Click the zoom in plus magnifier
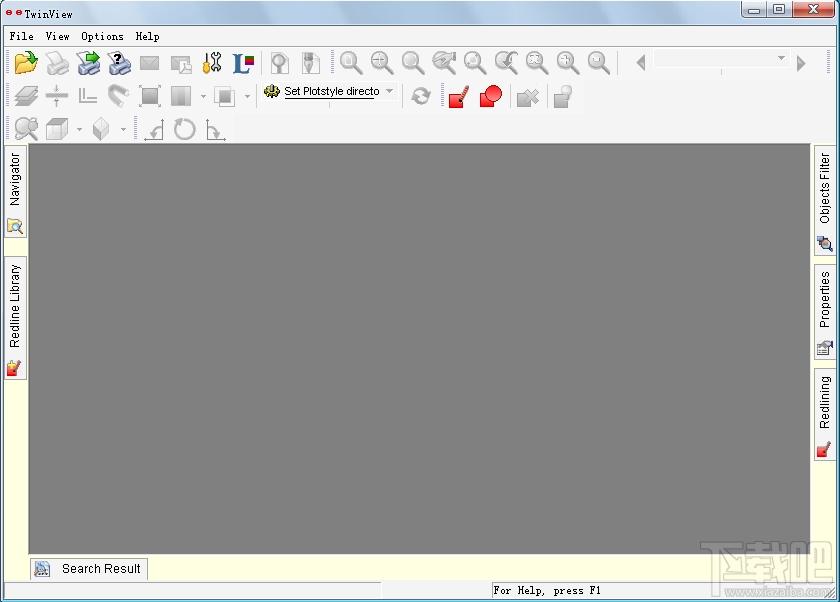The height and width of the screenshot is (602, 840). click(x=568, y=63)
